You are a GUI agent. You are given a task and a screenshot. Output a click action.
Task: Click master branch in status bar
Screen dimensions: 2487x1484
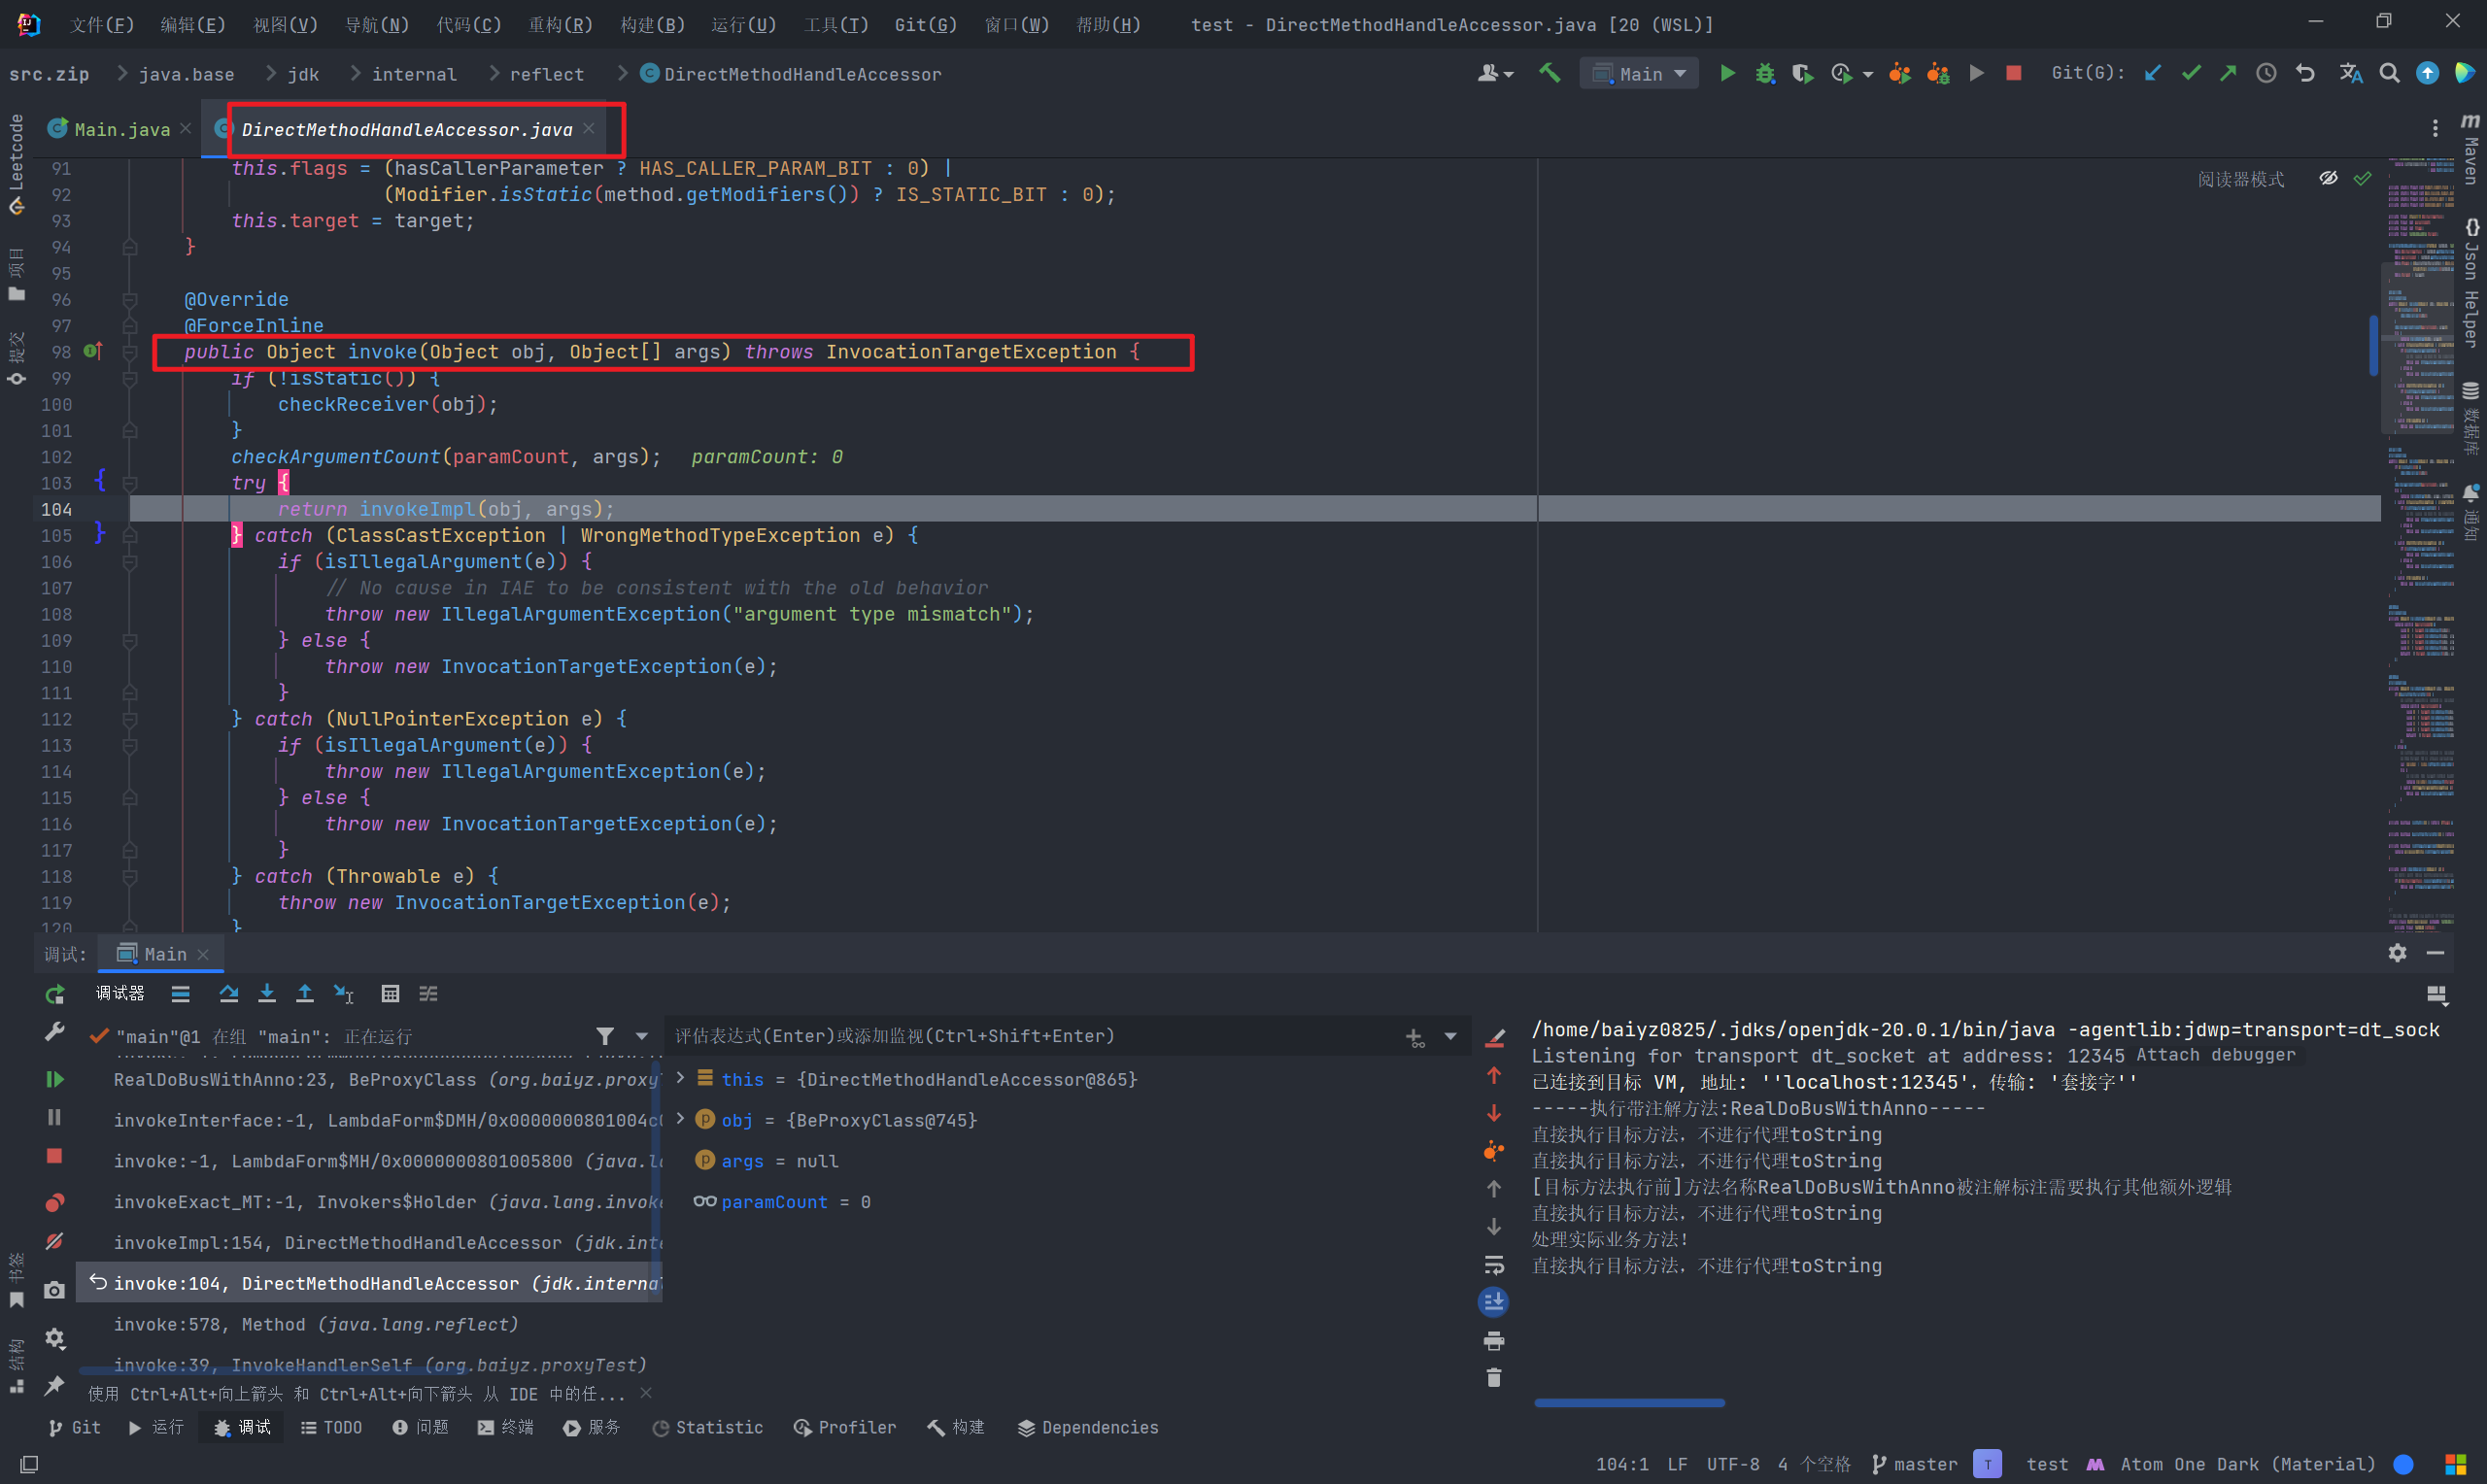(x=1914, y=1464)
